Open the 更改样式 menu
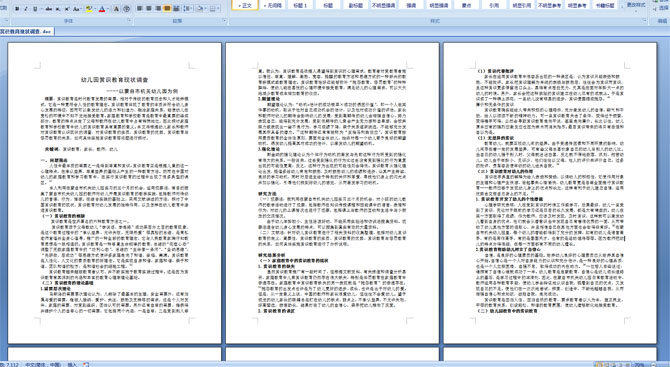This screenshot has height=367, width=670. point(636,5)
